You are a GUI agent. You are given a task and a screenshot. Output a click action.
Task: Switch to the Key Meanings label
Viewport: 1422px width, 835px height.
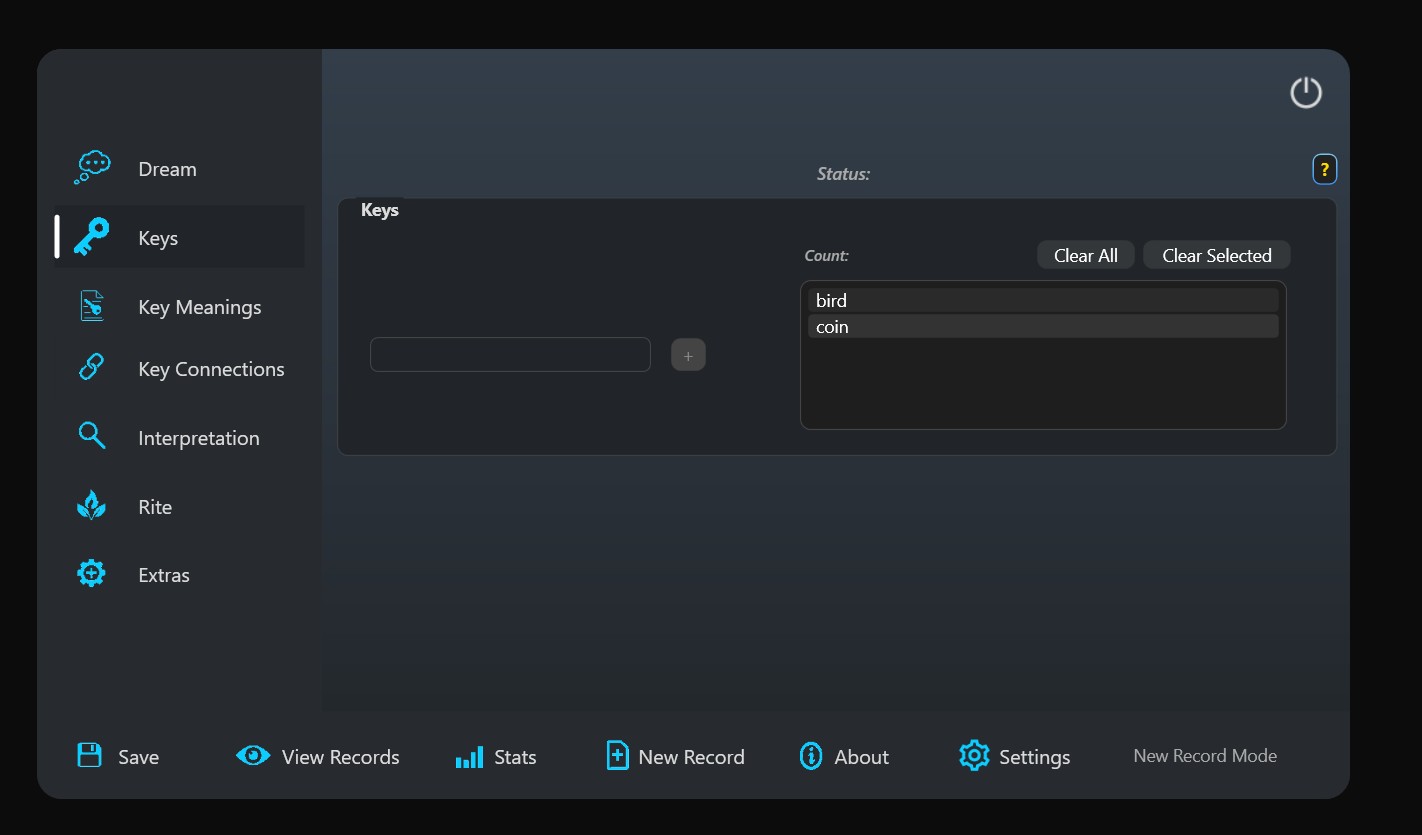(x=200, y=307)
